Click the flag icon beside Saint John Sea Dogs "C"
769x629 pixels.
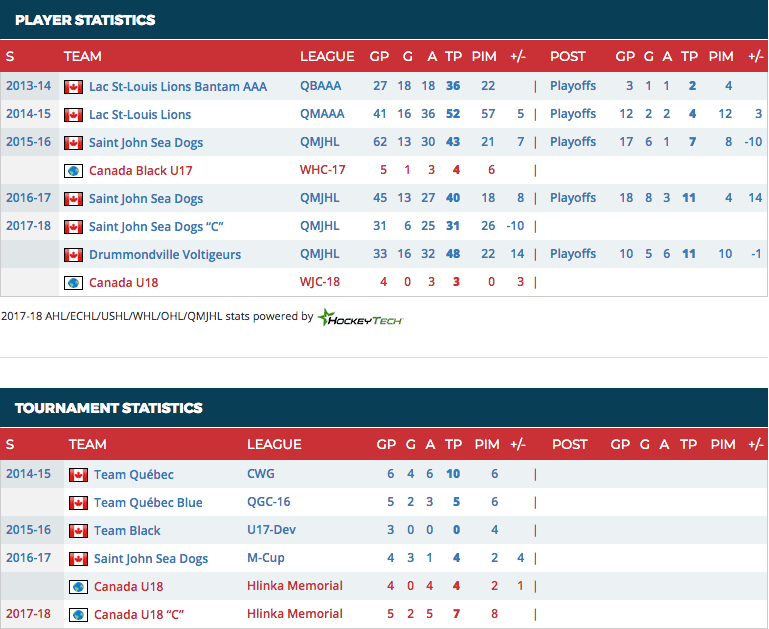point(73,227)
